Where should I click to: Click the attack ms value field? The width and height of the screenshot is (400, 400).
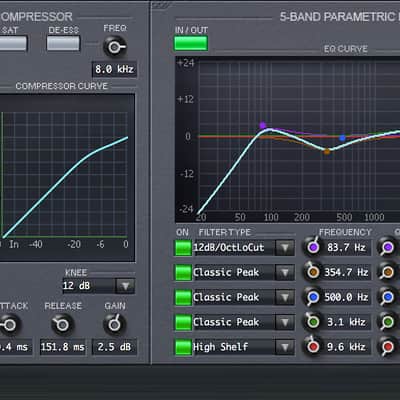pos(16,347)
